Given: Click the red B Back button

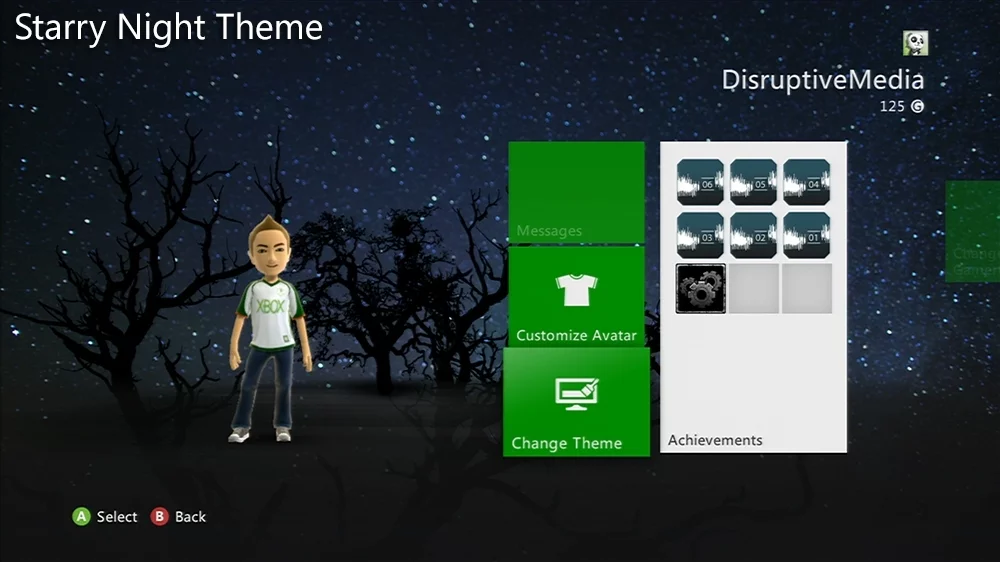Looking at the screenshot, I should [x=159, y=517].
